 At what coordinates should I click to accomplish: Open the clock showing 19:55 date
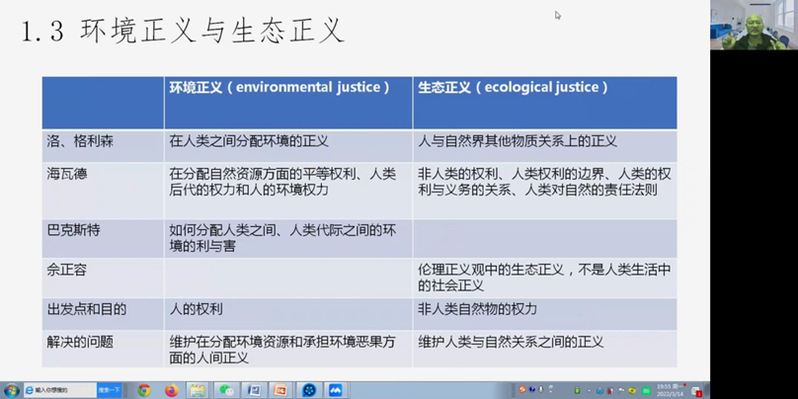[x=670, y=390]
